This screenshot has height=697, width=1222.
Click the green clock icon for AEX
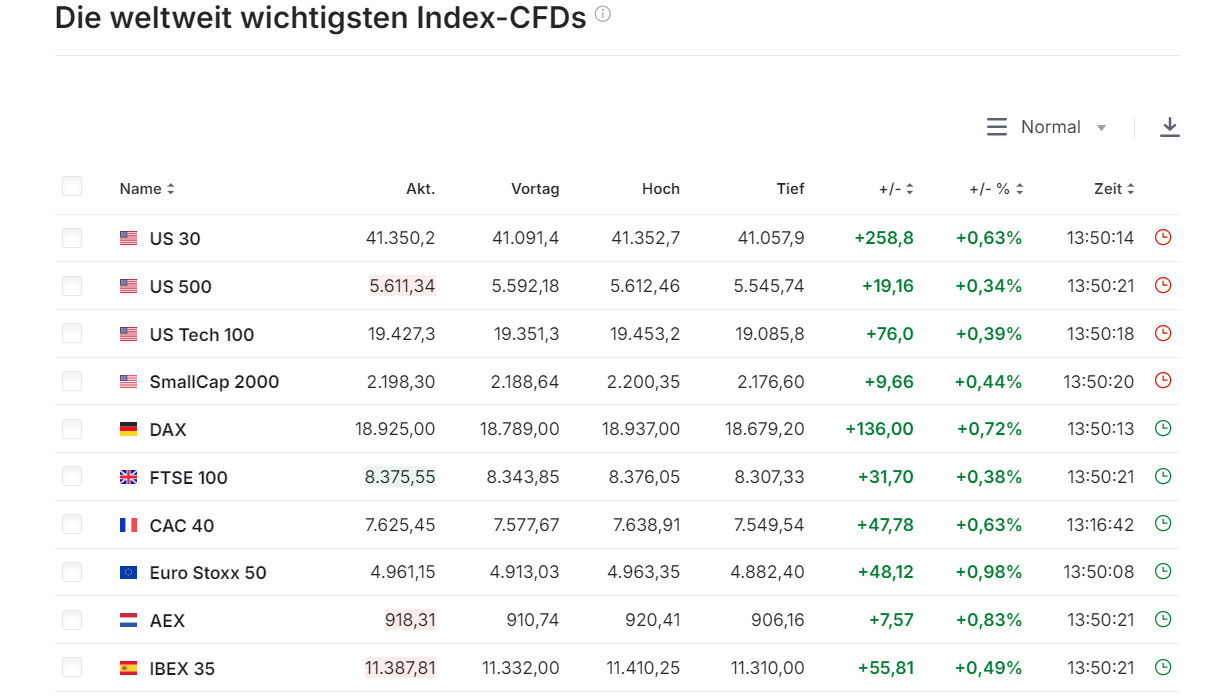click(x=1162, y=620)
